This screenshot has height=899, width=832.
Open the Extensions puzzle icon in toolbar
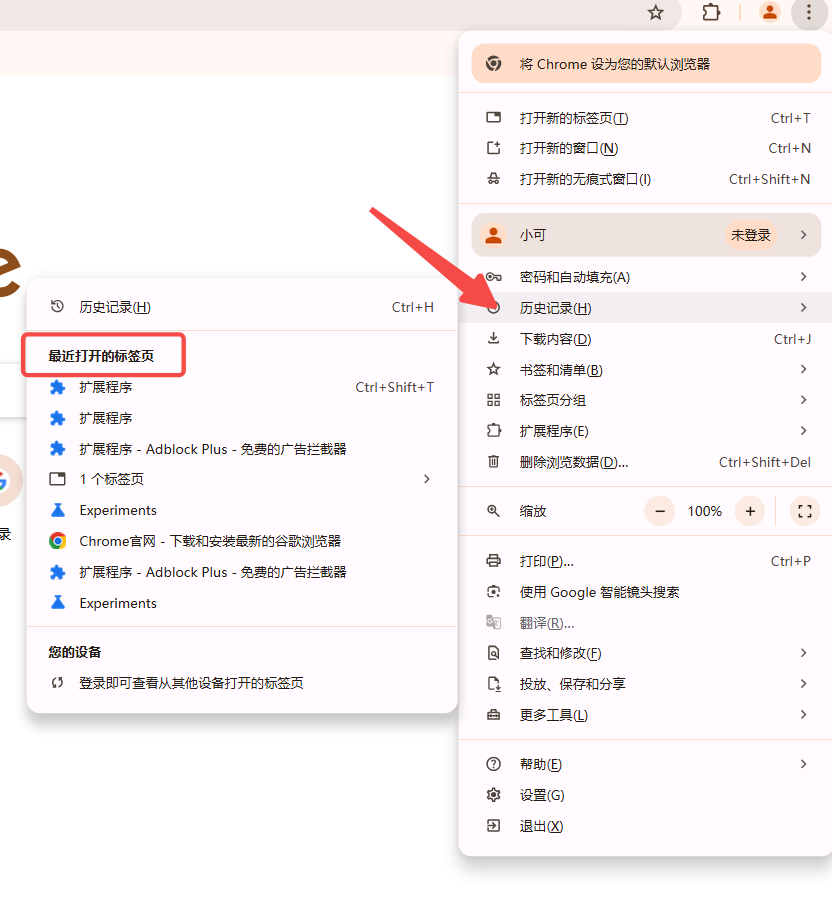[x=711, y=12]
